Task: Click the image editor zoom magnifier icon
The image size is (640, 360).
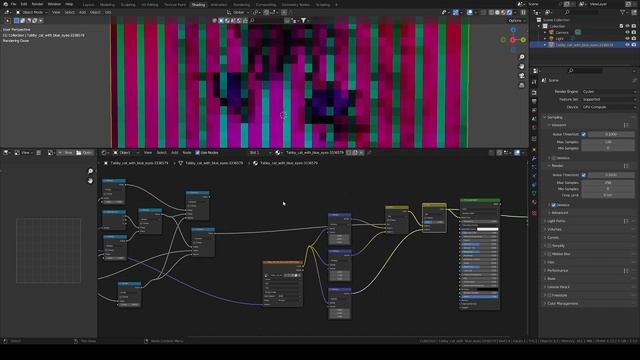Action: 90,171
